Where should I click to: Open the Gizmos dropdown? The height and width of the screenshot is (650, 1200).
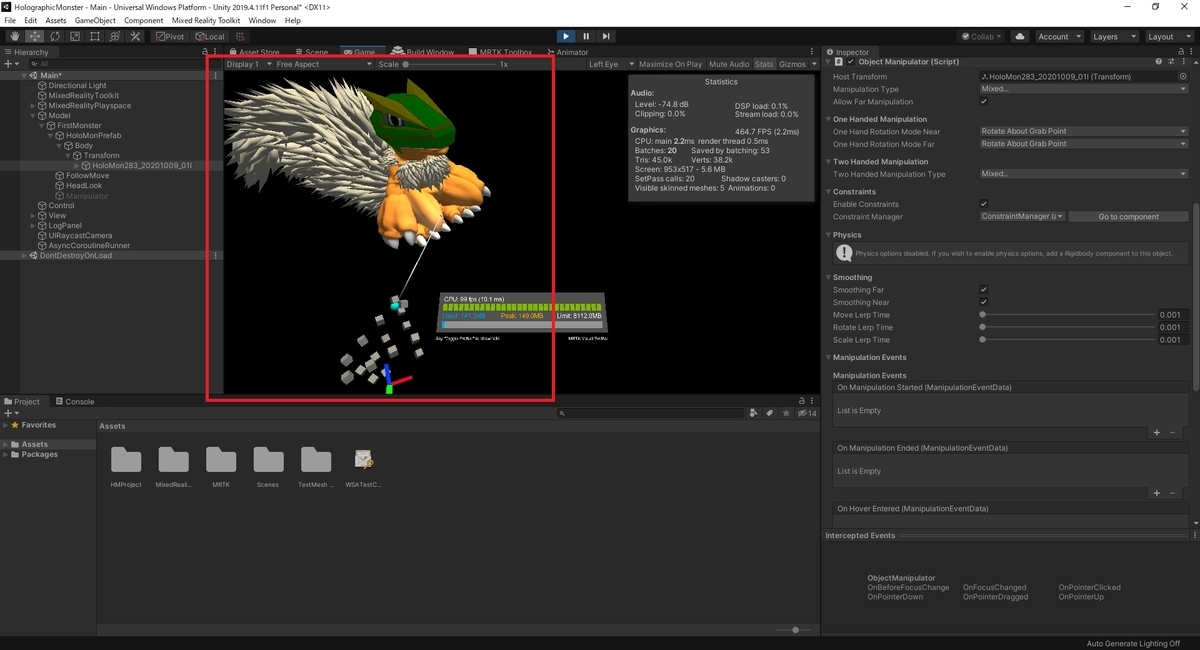(796, 64)
